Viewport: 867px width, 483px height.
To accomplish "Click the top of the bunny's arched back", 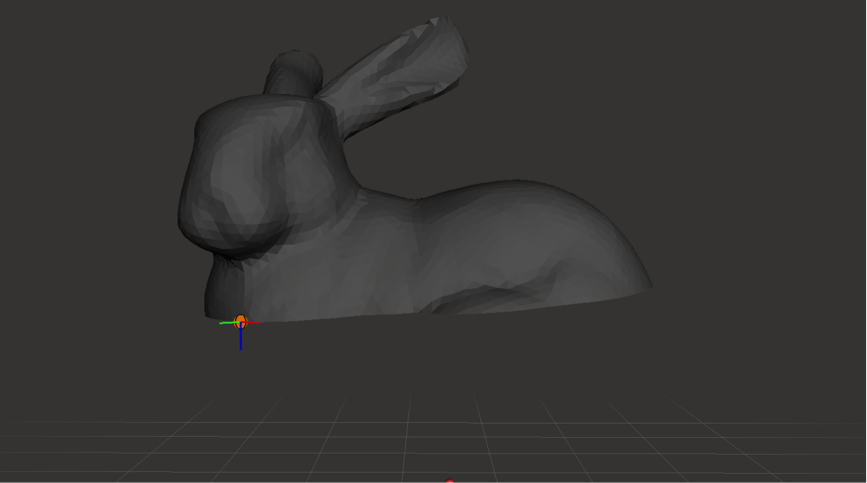I will pyautogui.click(x=515, y=188).
